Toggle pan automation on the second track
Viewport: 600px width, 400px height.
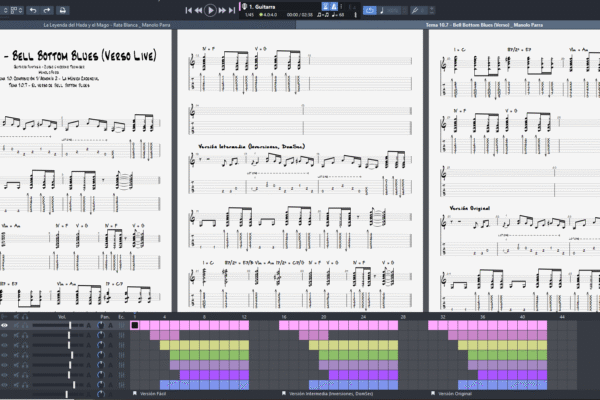coord(110,335)
